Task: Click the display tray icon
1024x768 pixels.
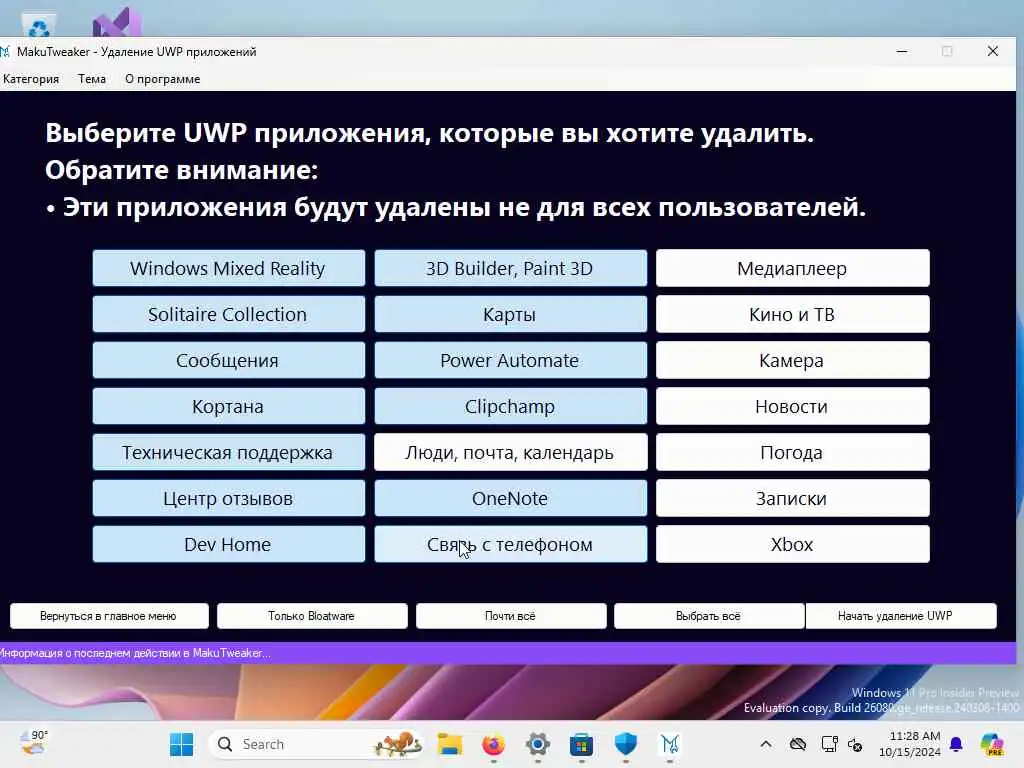Action: [x=829, y=744]
